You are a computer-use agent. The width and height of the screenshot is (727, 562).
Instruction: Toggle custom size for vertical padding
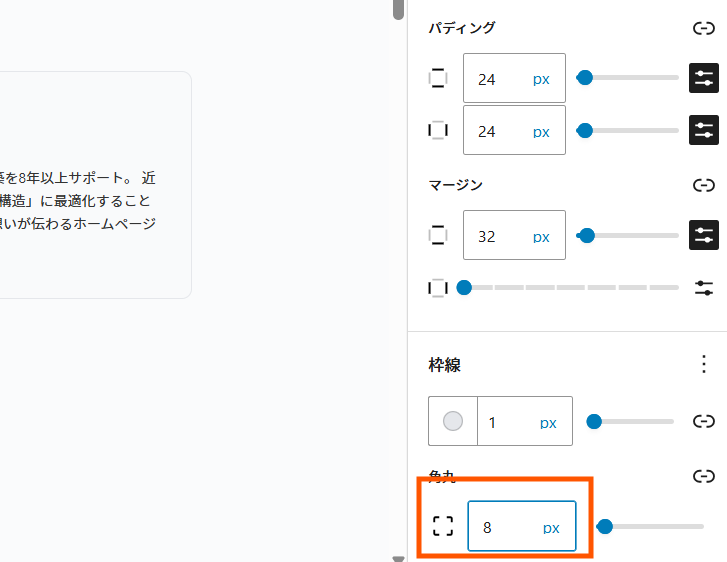click(x=704, y=78)
